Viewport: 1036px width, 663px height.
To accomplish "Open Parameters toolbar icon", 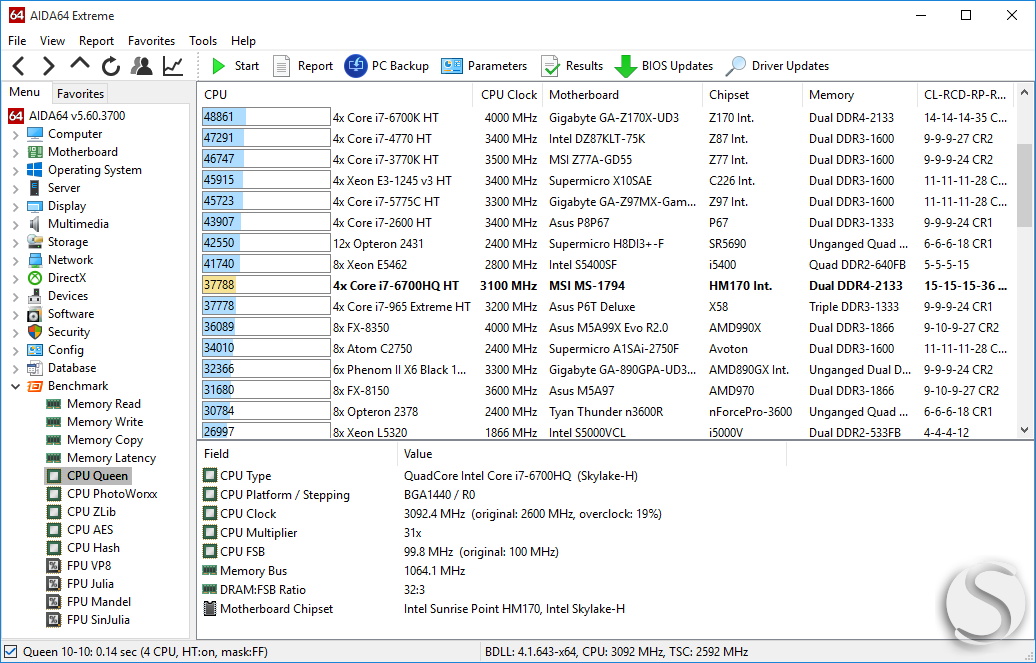I will click(x=452, y=66).
